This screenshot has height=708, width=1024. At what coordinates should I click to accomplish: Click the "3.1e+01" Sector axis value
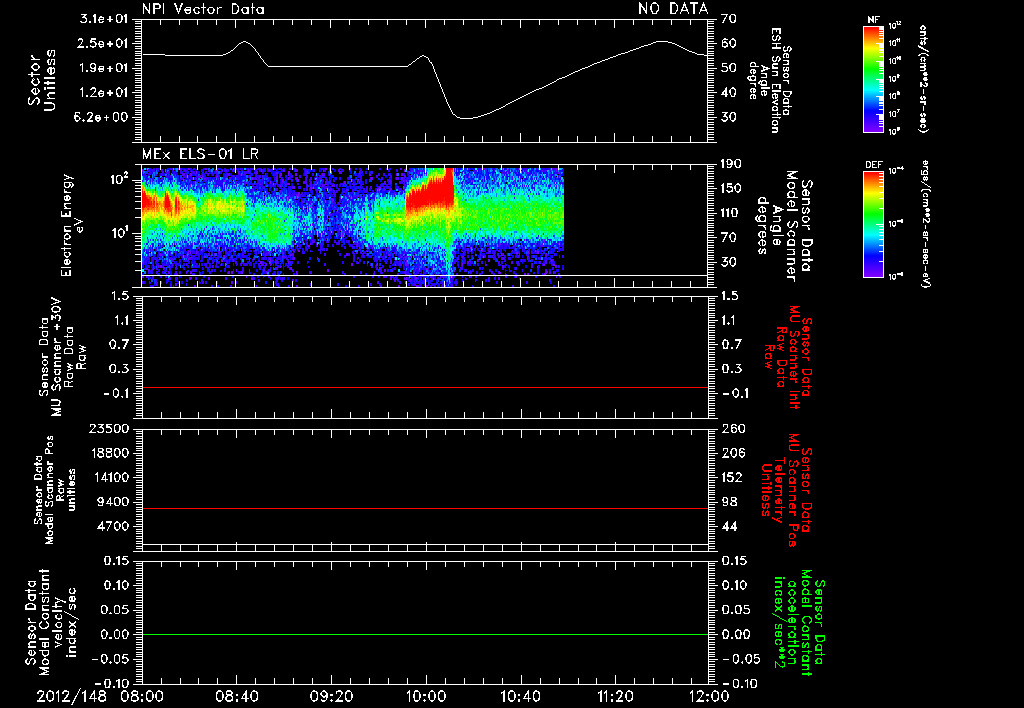click(103, 19)
